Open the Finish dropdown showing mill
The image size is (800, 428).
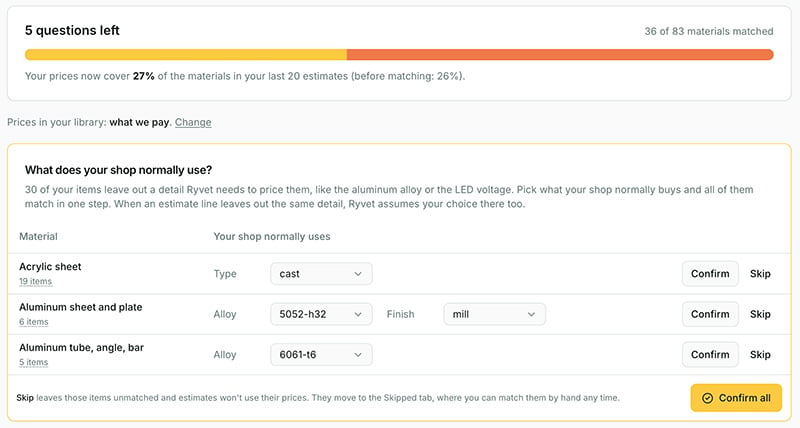click(x=494, y=314)
